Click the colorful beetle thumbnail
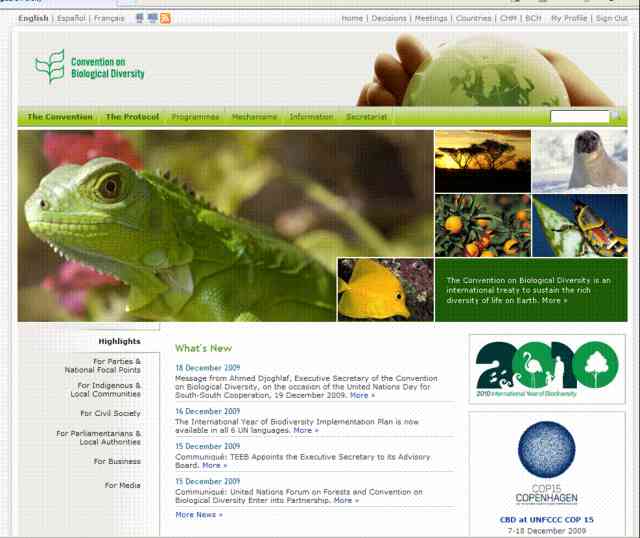This screenshot has width=640, height=538. [580, 225]
